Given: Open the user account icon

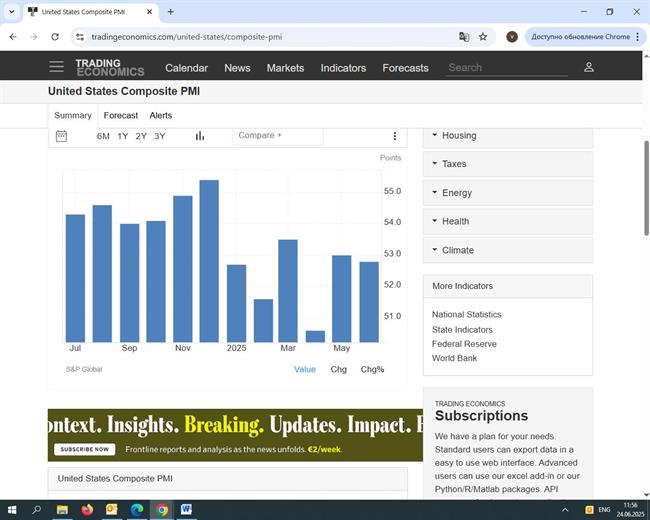Looking at the screenshot, I should click(589, 67).
